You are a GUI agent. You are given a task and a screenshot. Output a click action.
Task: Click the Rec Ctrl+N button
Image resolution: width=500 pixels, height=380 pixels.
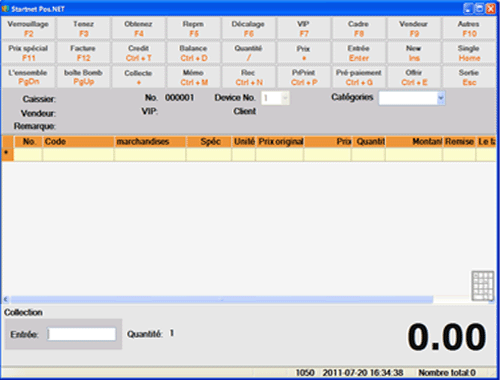click(x=248, y=77)
